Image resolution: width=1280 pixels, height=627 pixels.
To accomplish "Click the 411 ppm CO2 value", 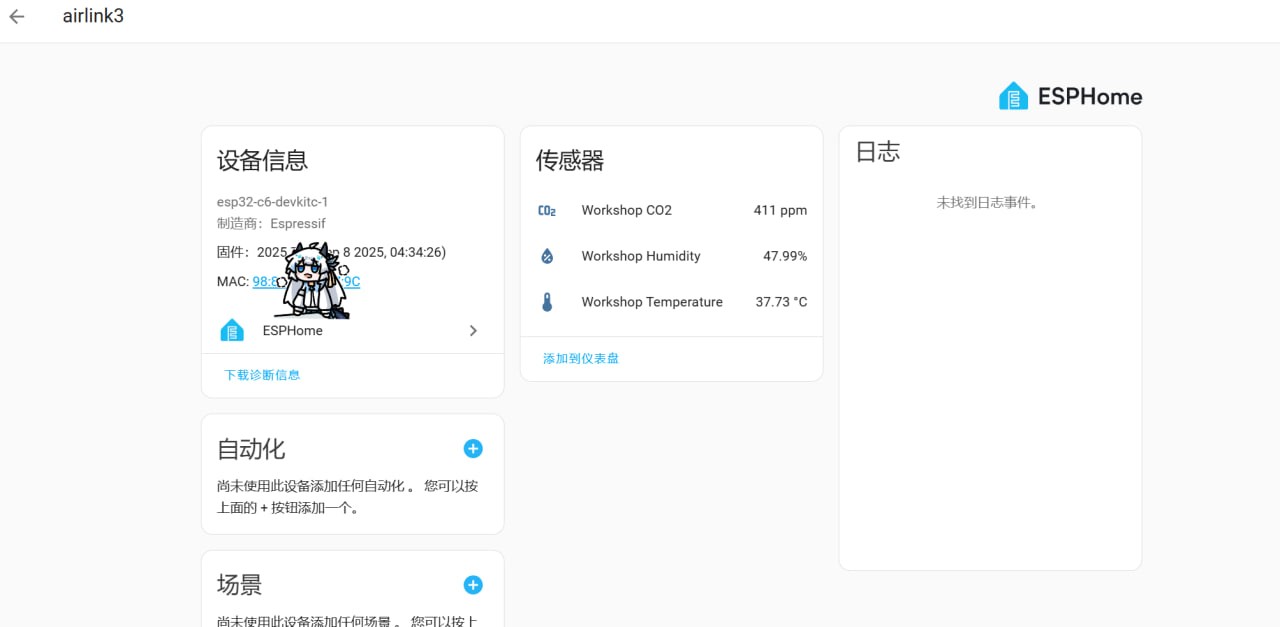I will pyautogui.click(x=779, y=210).
